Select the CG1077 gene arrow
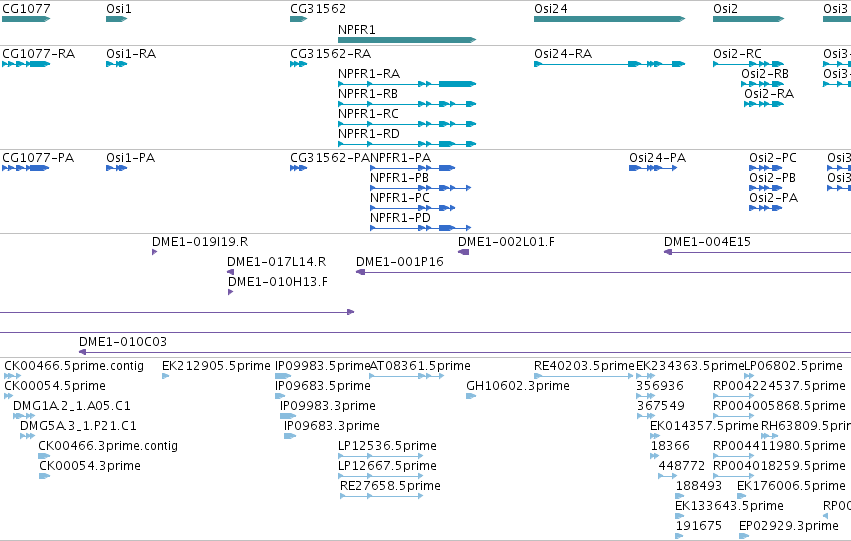Viewport: 851px width, 541px height. [26, 19]
